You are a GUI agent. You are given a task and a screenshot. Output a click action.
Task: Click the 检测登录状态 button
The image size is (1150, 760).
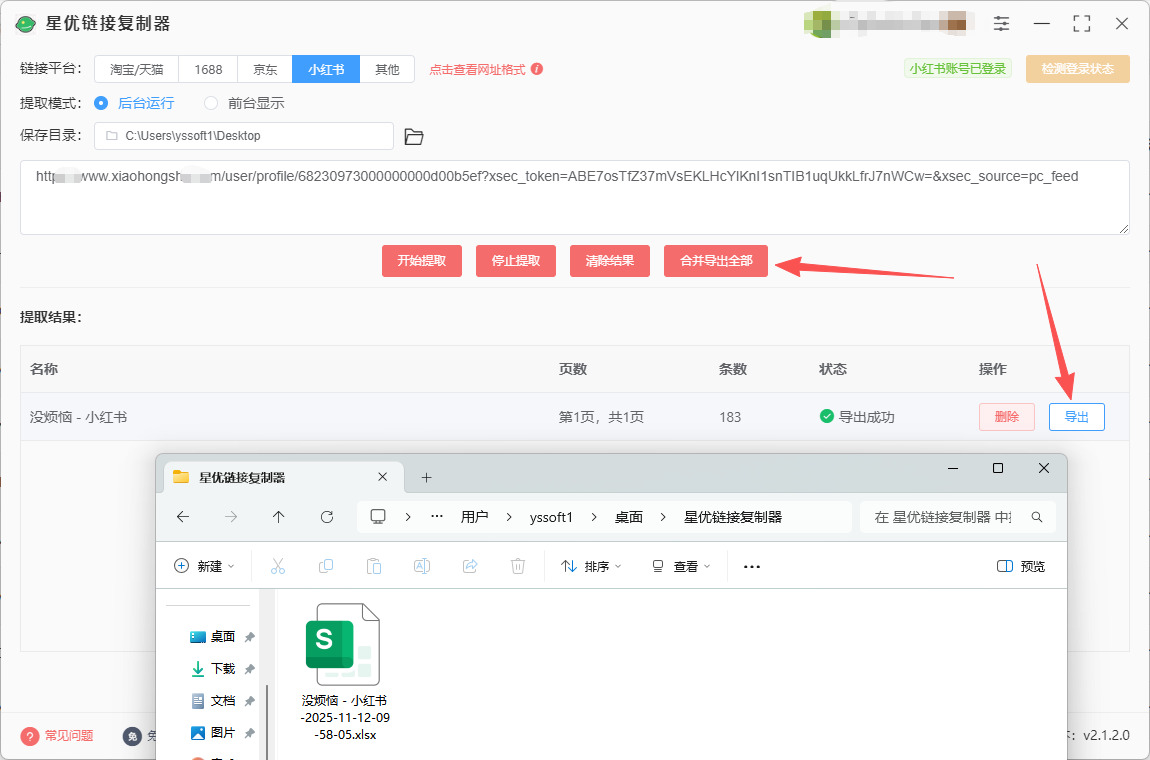click(x=1077, y=69)
